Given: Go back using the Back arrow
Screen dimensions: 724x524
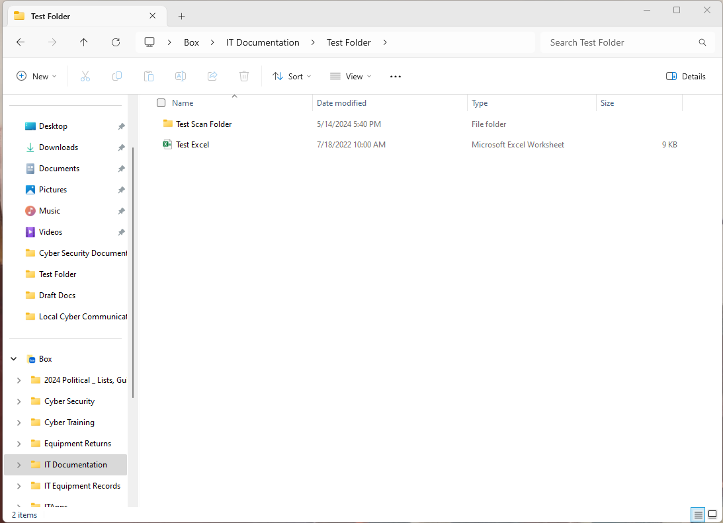Looking at the screenshot, I should click(x=20, y=42).
